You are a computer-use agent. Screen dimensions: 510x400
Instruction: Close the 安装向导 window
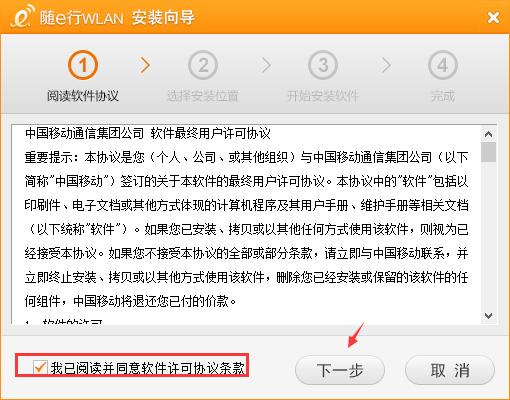pos(493,17)
